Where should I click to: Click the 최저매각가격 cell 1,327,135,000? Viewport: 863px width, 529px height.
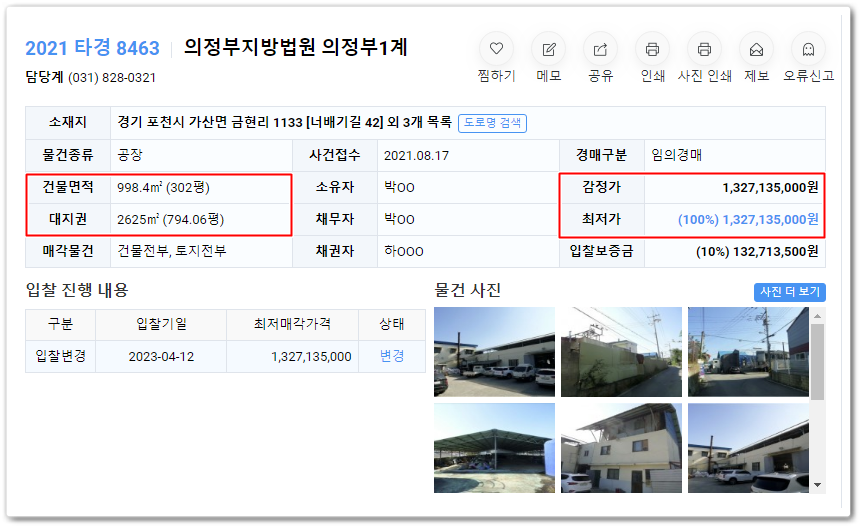click(311, 357)
